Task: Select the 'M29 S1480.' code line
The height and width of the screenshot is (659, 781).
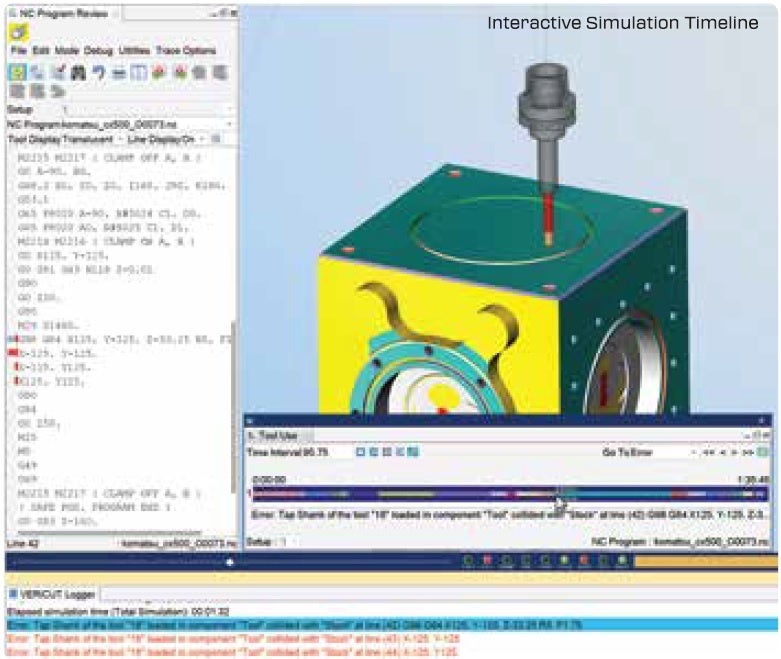Action: [x=48, y=325]
